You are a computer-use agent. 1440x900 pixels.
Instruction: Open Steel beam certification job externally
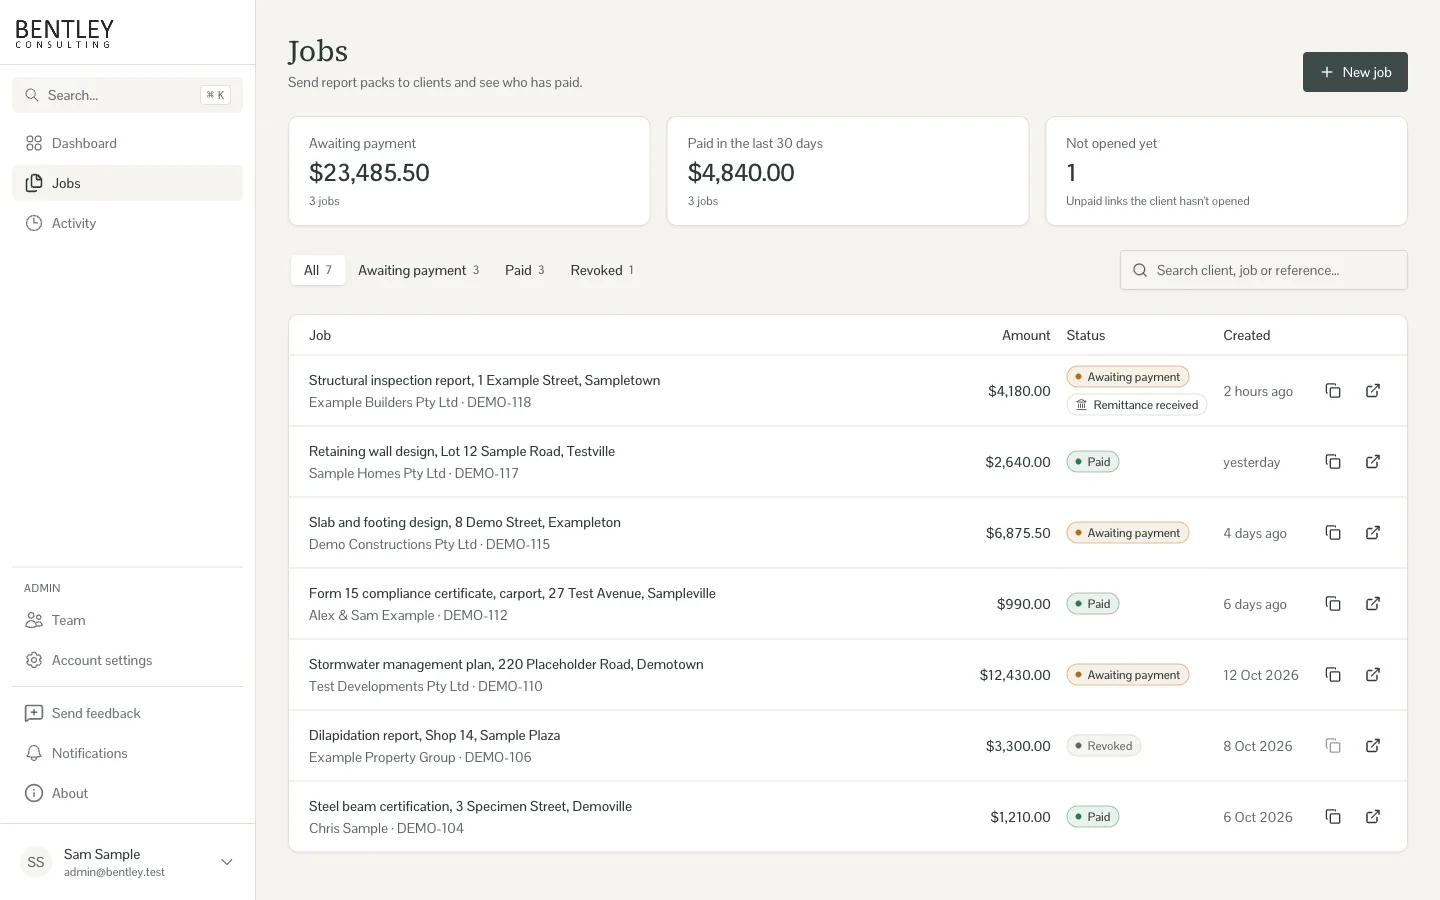1373,817
